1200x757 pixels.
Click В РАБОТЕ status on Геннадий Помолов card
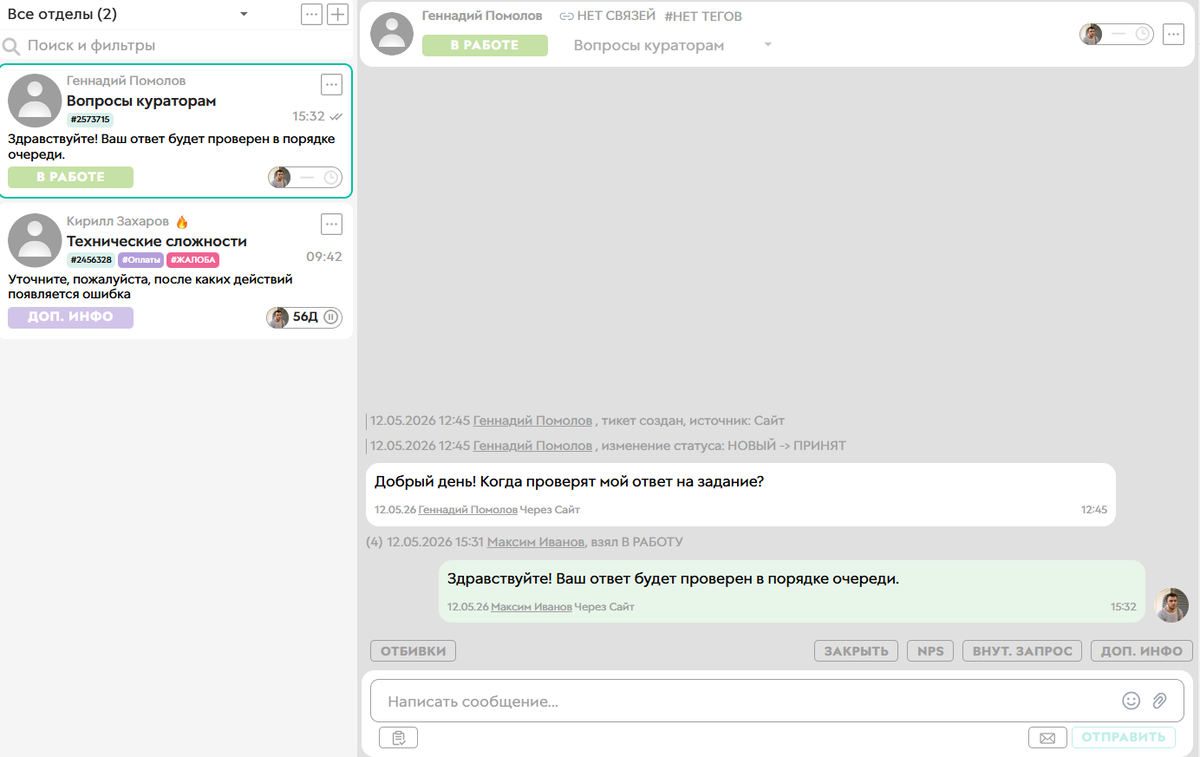pos(70,177)
